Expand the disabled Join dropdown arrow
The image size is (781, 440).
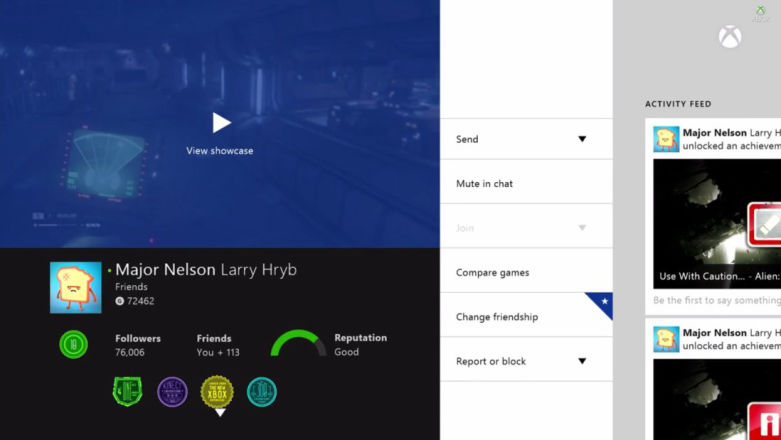(x=582, y=228)
